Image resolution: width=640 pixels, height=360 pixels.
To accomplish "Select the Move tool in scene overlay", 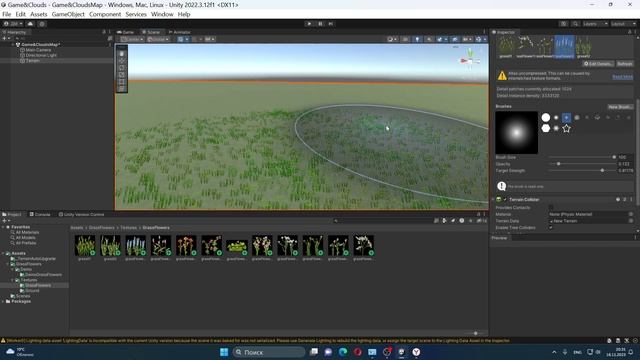I will pos(122,60).
